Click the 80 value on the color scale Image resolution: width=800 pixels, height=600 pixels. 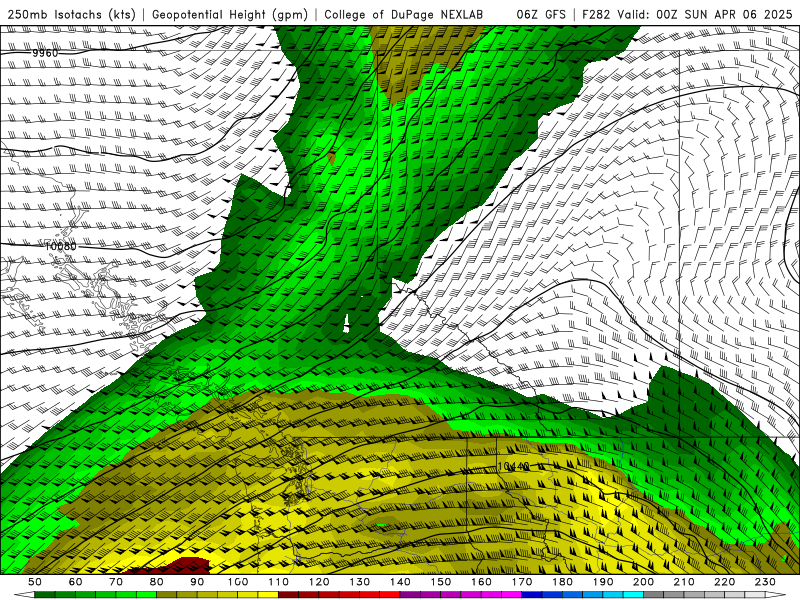pos(156,582)
